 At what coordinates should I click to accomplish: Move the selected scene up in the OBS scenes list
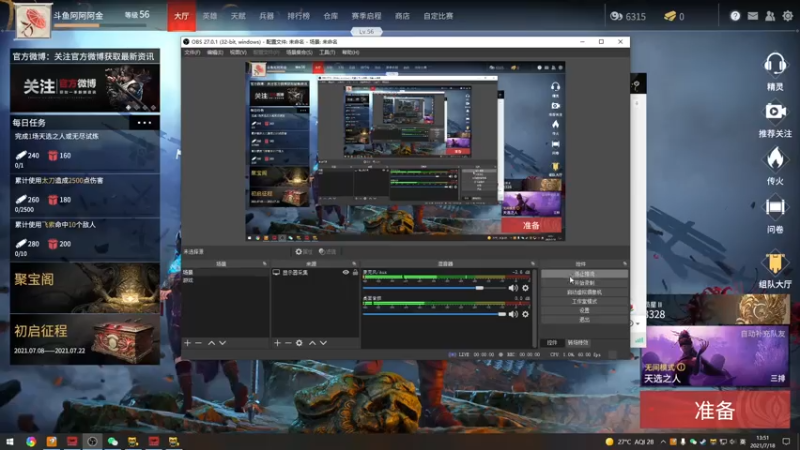click(211, 343)
